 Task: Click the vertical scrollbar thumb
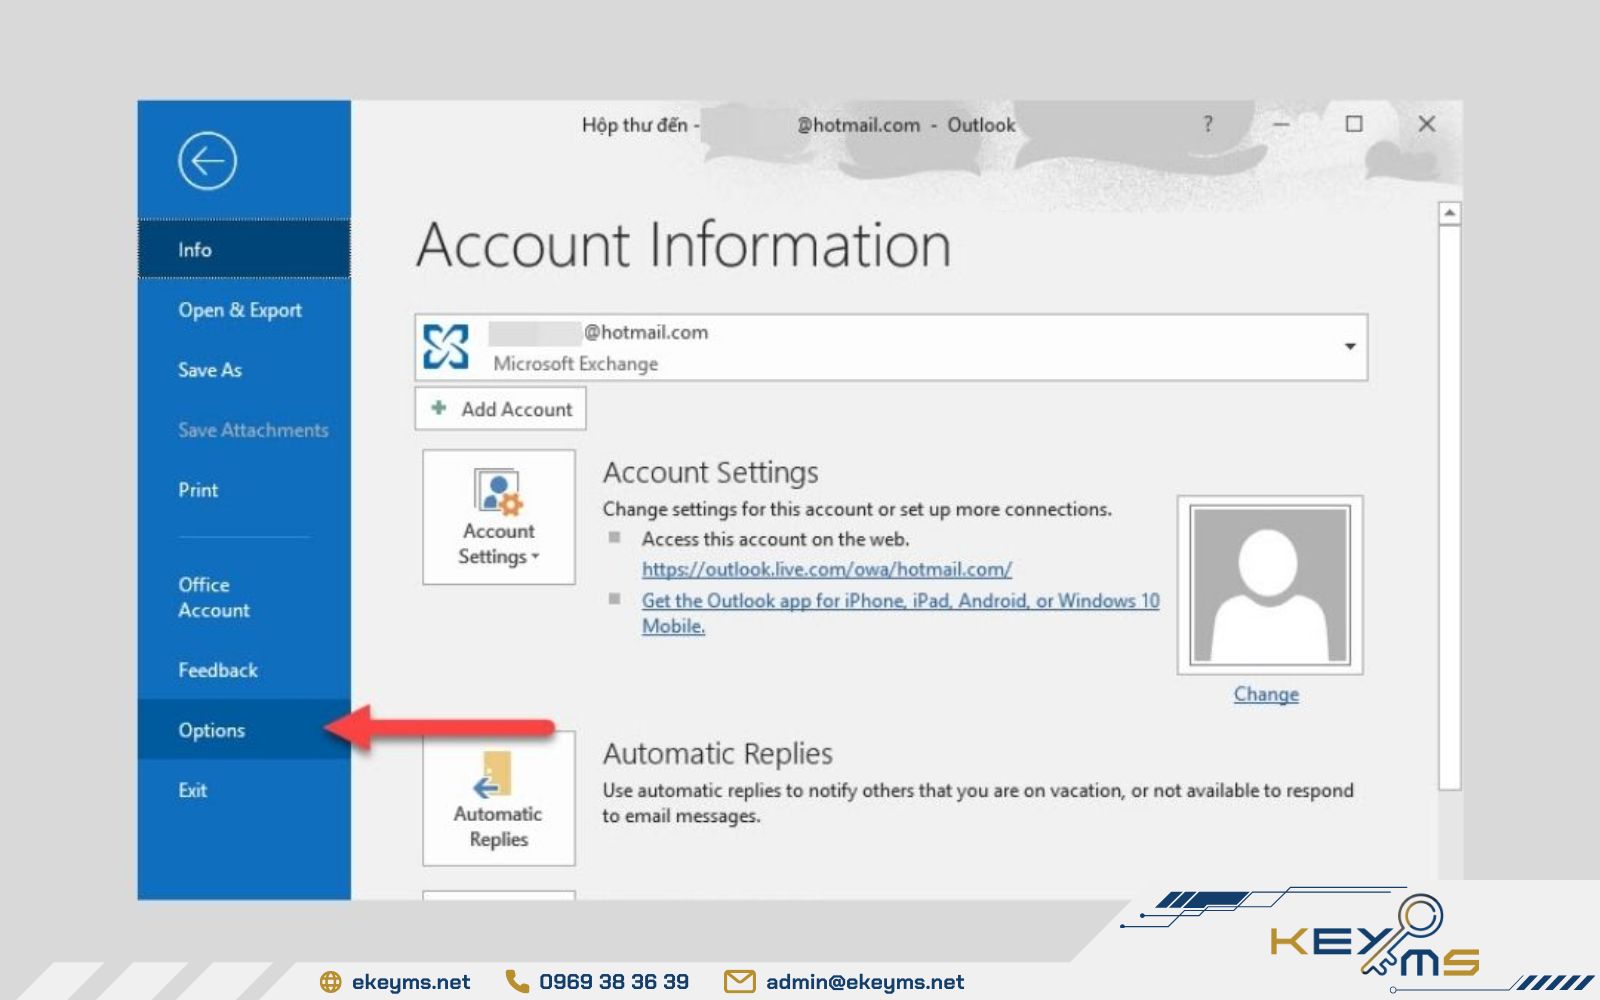pyautogui.click(x=1449, y=508)
